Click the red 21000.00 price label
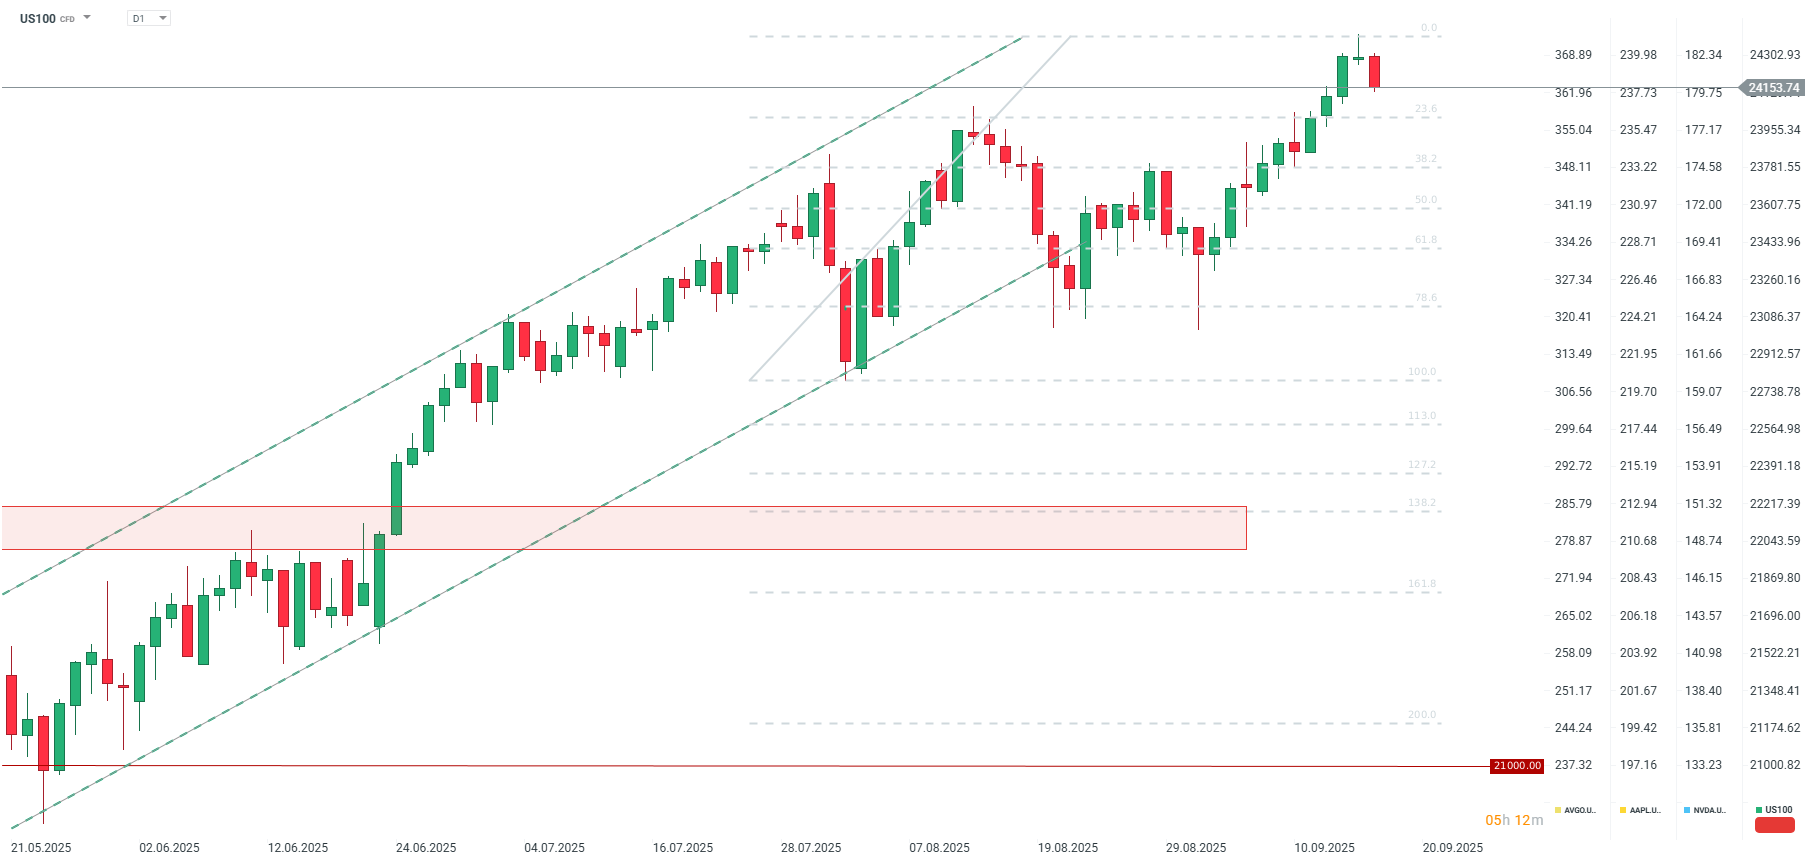Screen dimensions: 1810x865 (x=1517, y=766)
